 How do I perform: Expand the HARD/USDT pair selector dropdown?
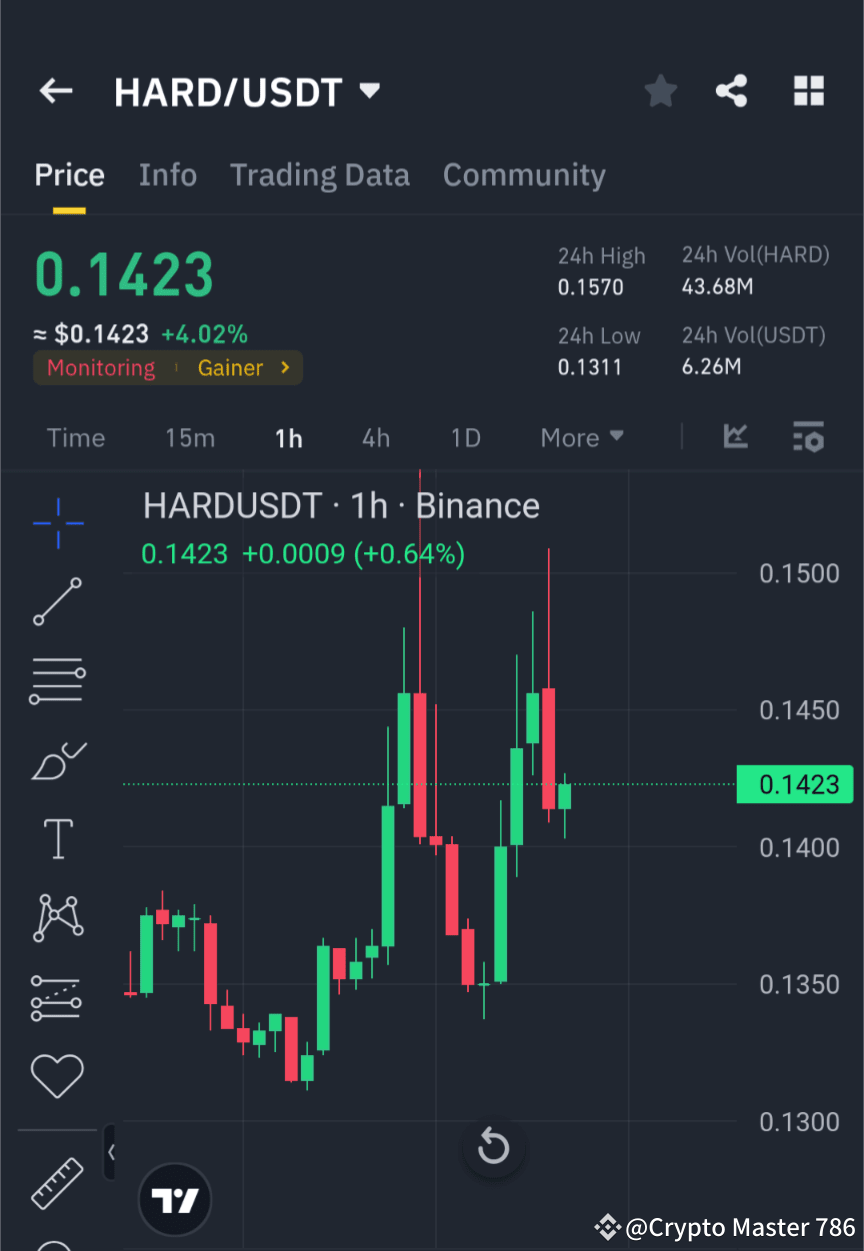click(368, 91)
